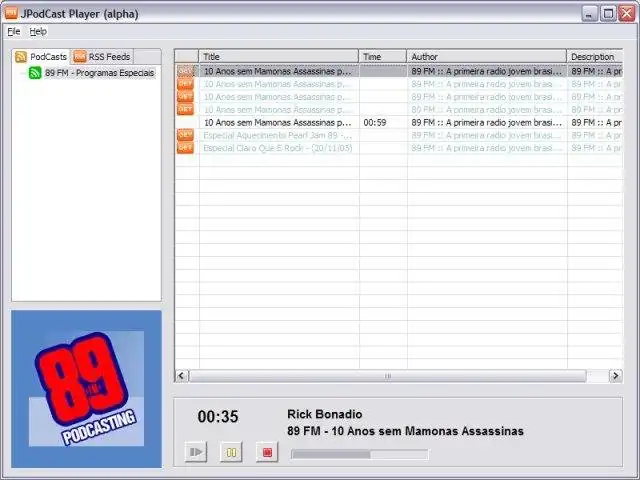Maximize the JPodCast Player window
Viewport: 640px width, 480px height.
(608, 14)
